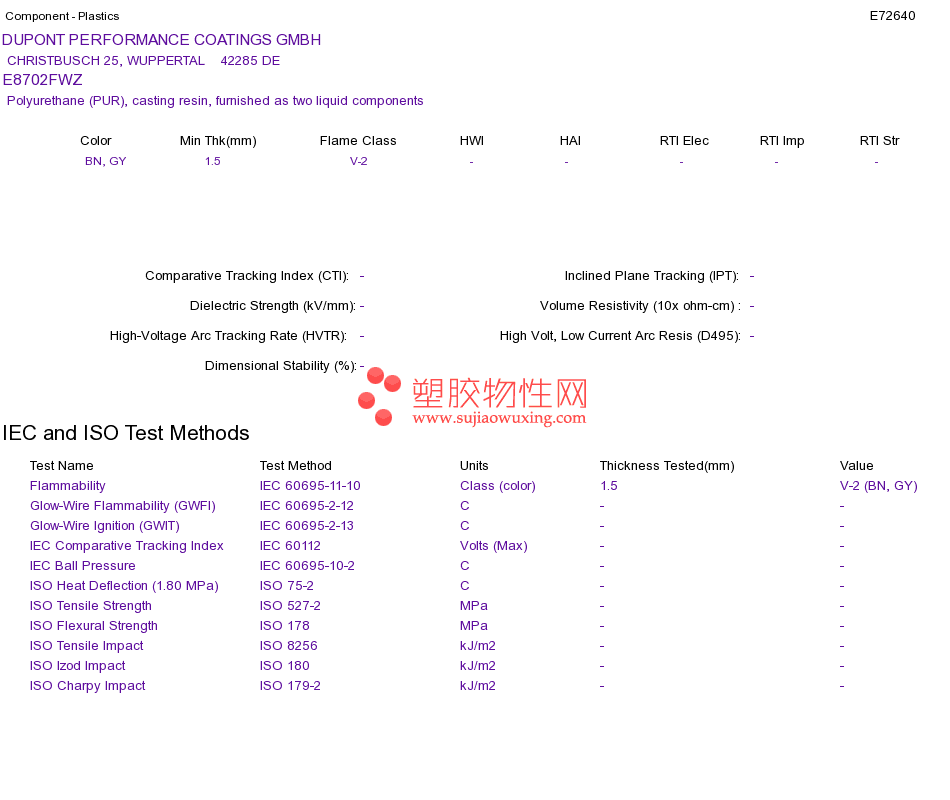Click the IEC and ISO Test Methods heading
The image size is (950, 800).
pos(126,433)
